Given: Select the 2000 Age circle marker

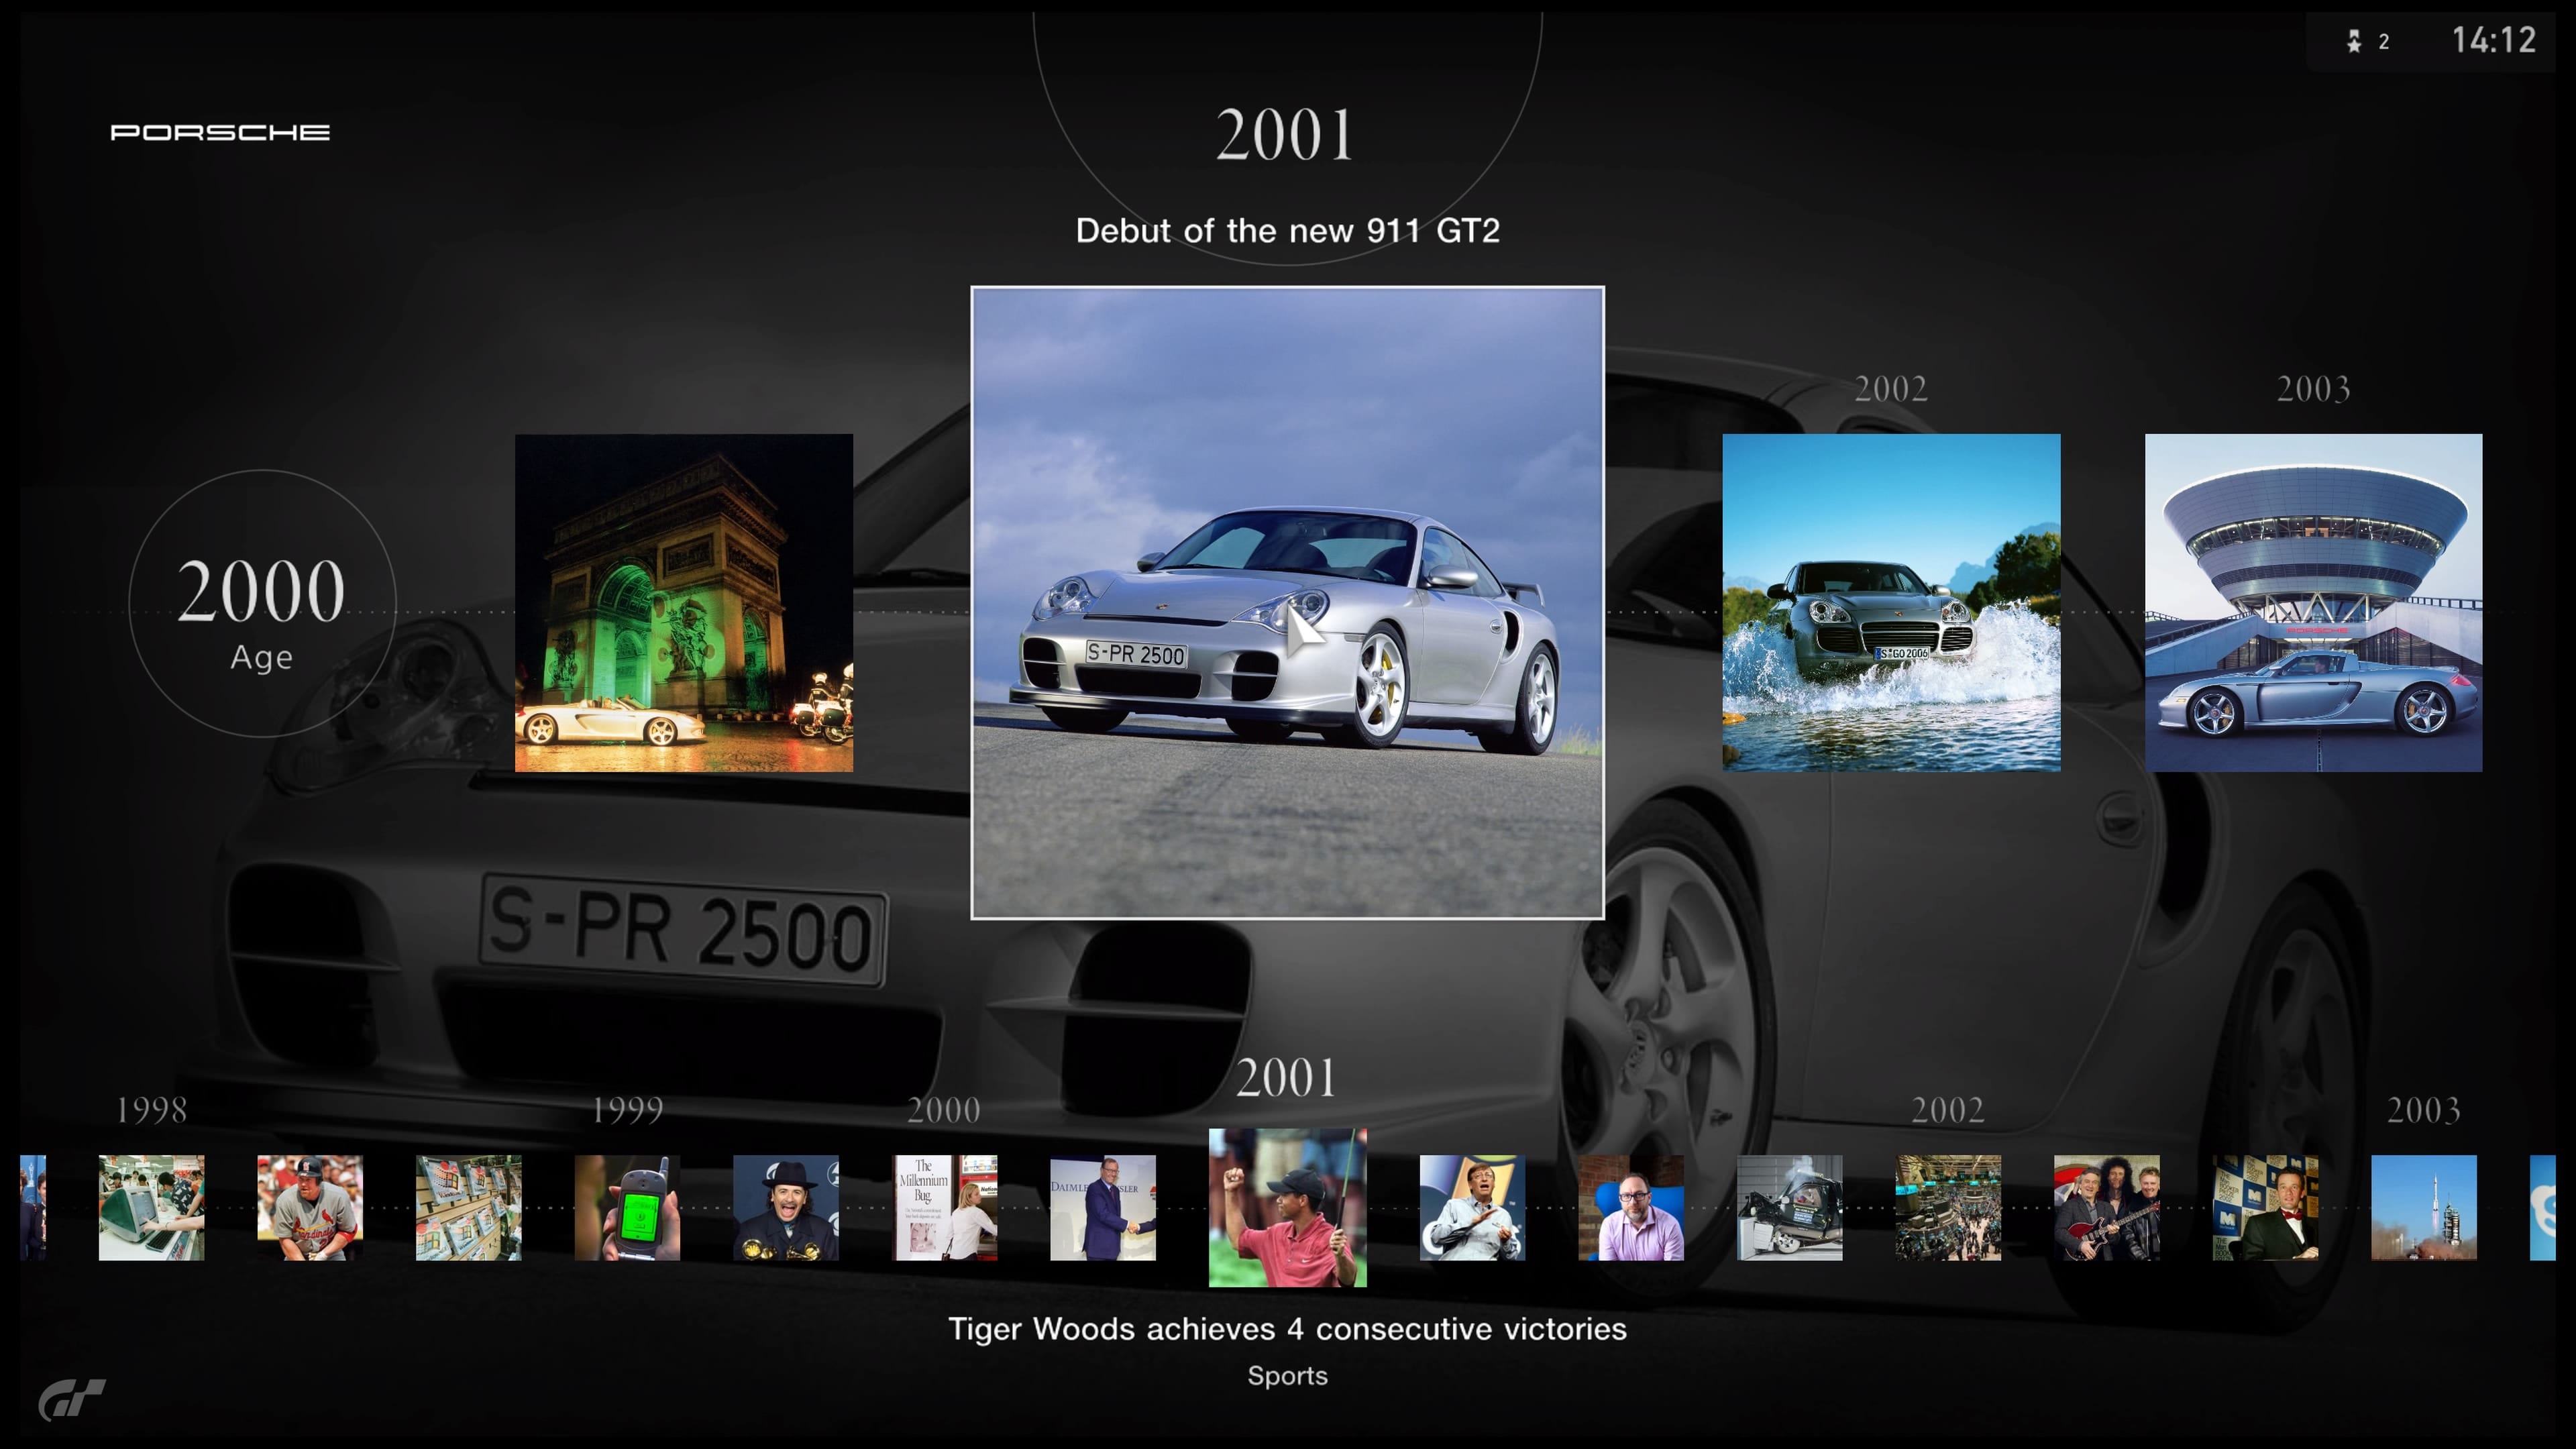Looking at the screenshot, I should point(262,604).
